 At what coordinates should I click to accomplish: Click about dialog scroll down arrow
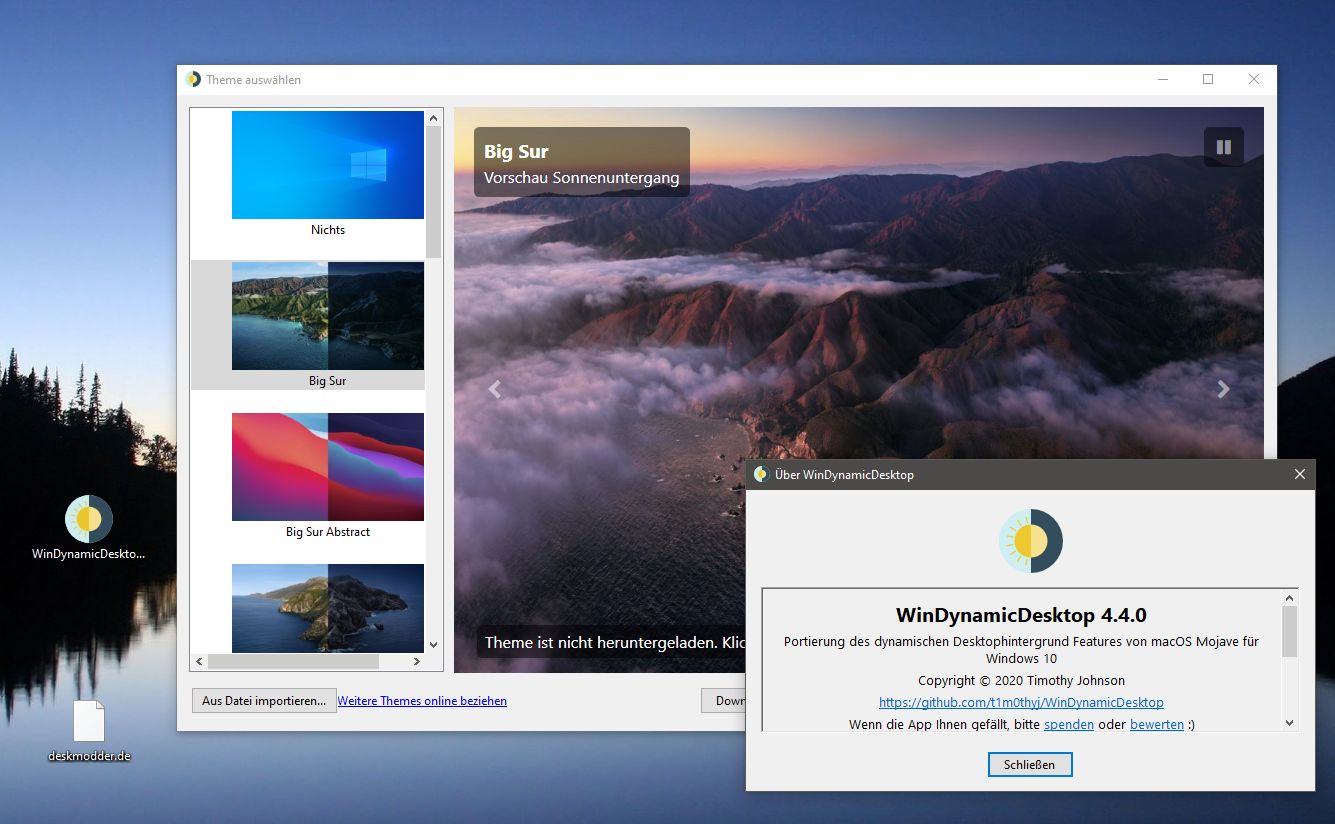pyautogui.click(x=1289, y=723)
